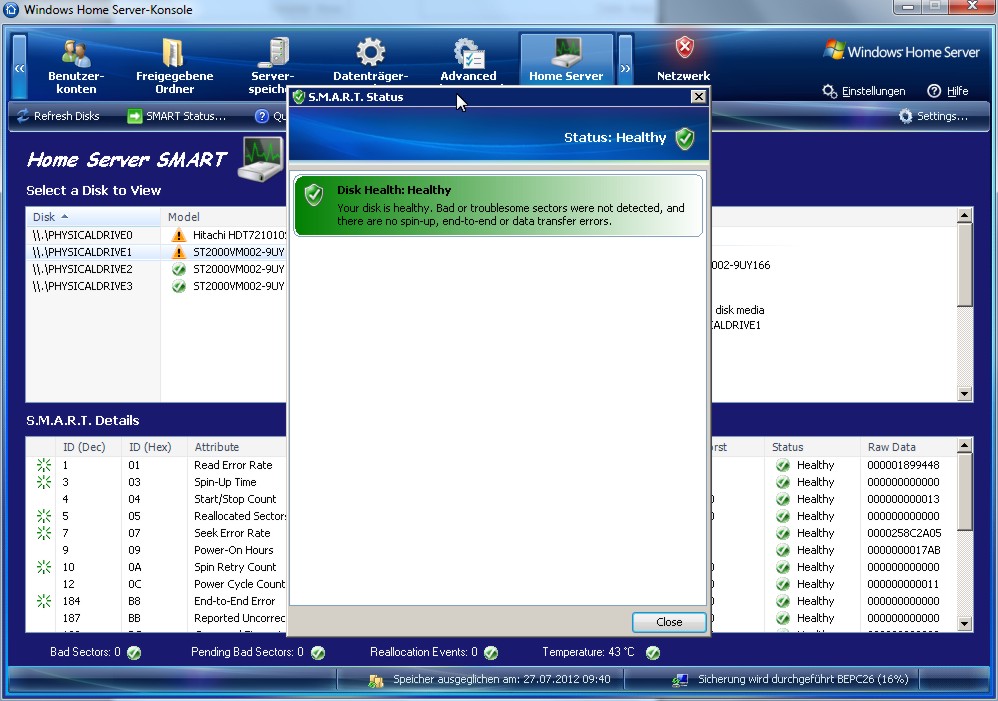Viewport: 998px width, 701px height.
Task: Click the Disk Health shield icon
Action: [x=314, y=195]
